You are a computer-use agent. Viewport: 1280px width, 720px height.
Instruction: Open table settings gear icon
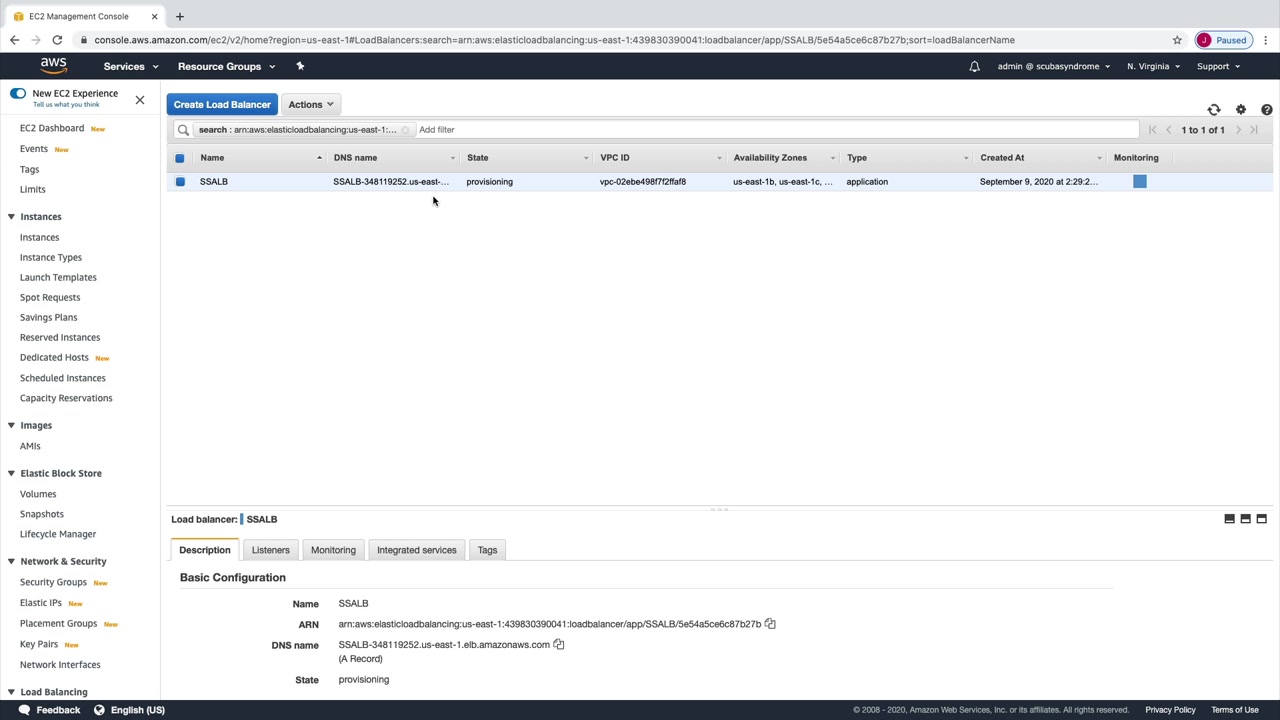[x=1241, y=110]
